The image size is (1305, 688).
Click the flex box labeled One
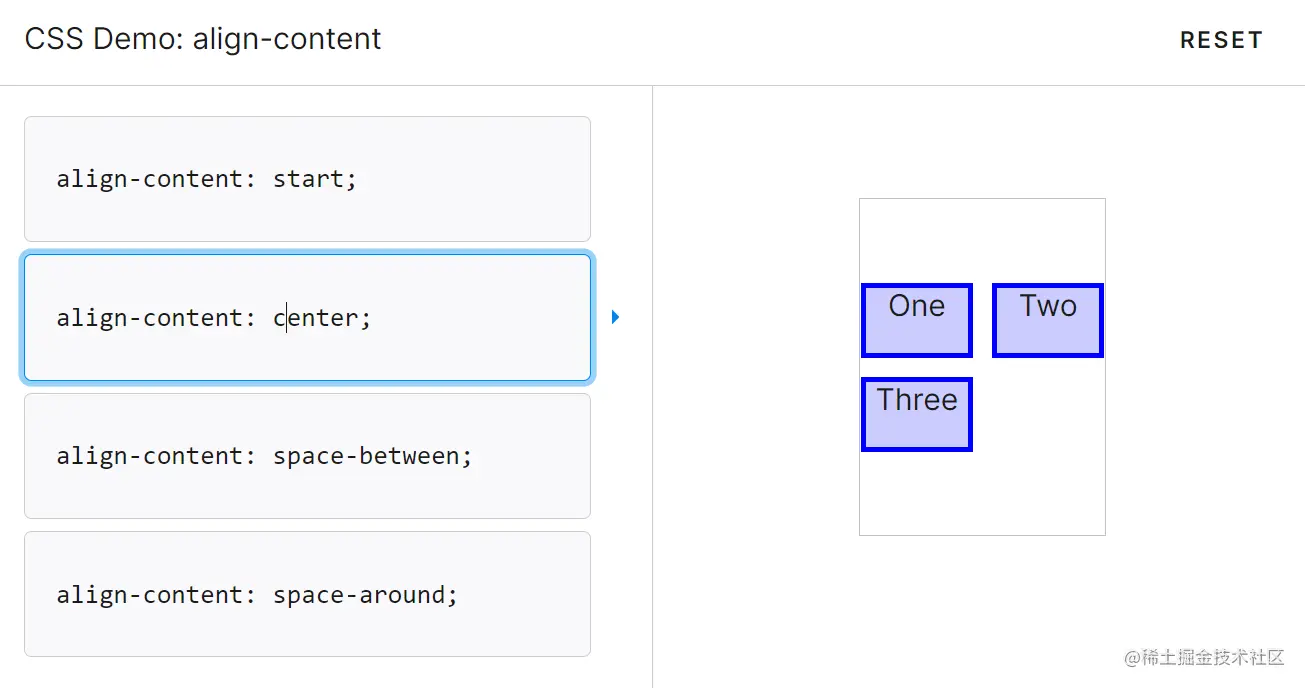point(916,320)
